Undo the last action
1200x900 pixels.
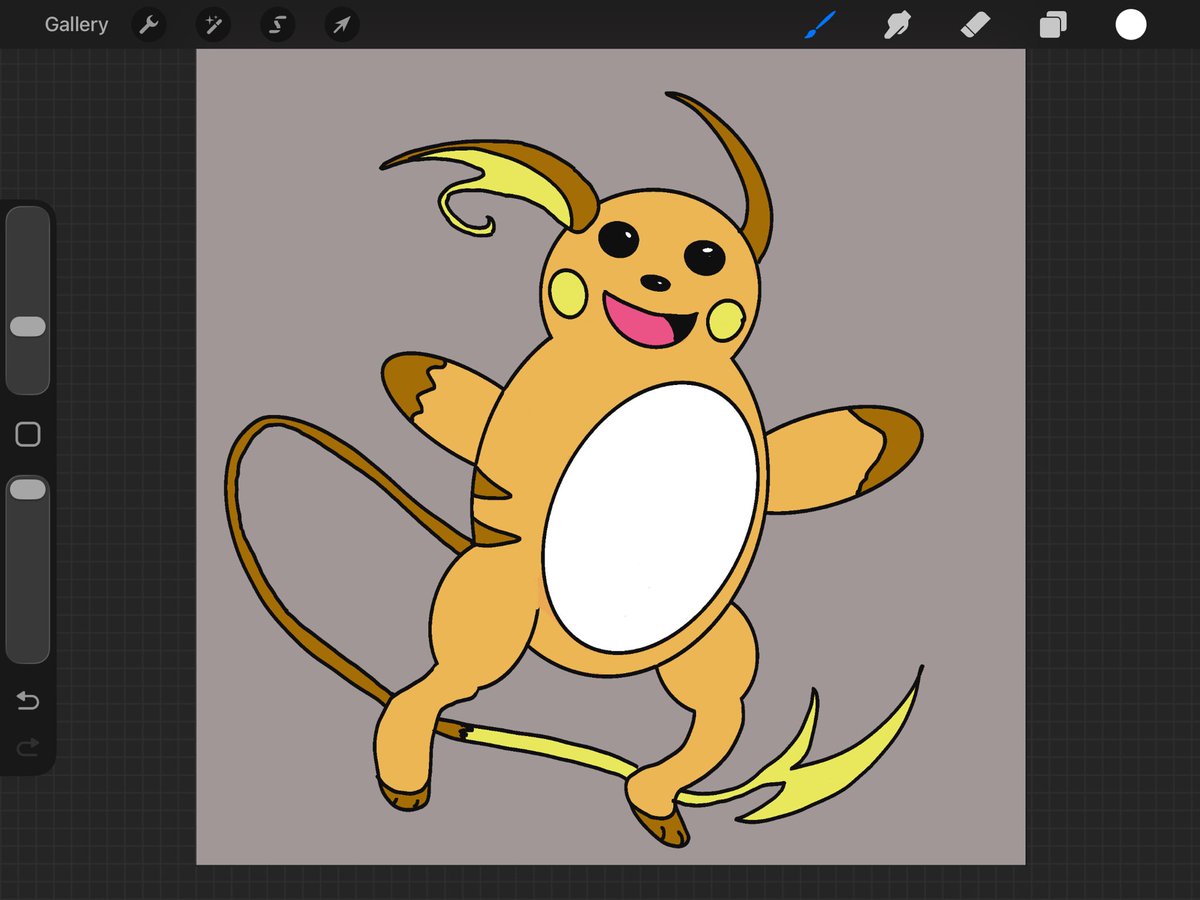(28, 701)
